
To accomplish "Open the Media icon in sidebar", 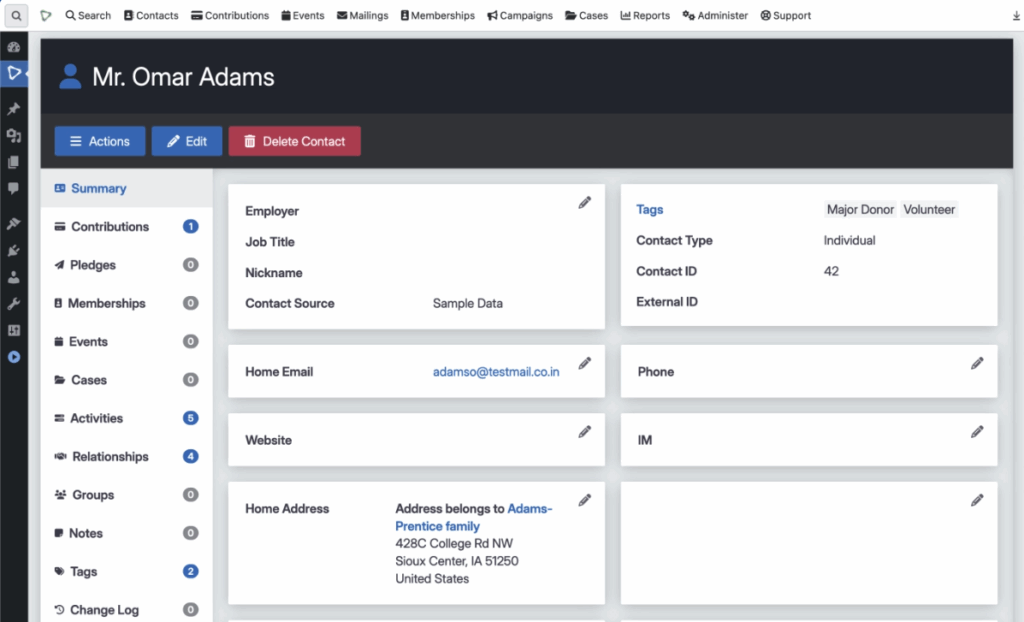I will click(x=14, y=136).
